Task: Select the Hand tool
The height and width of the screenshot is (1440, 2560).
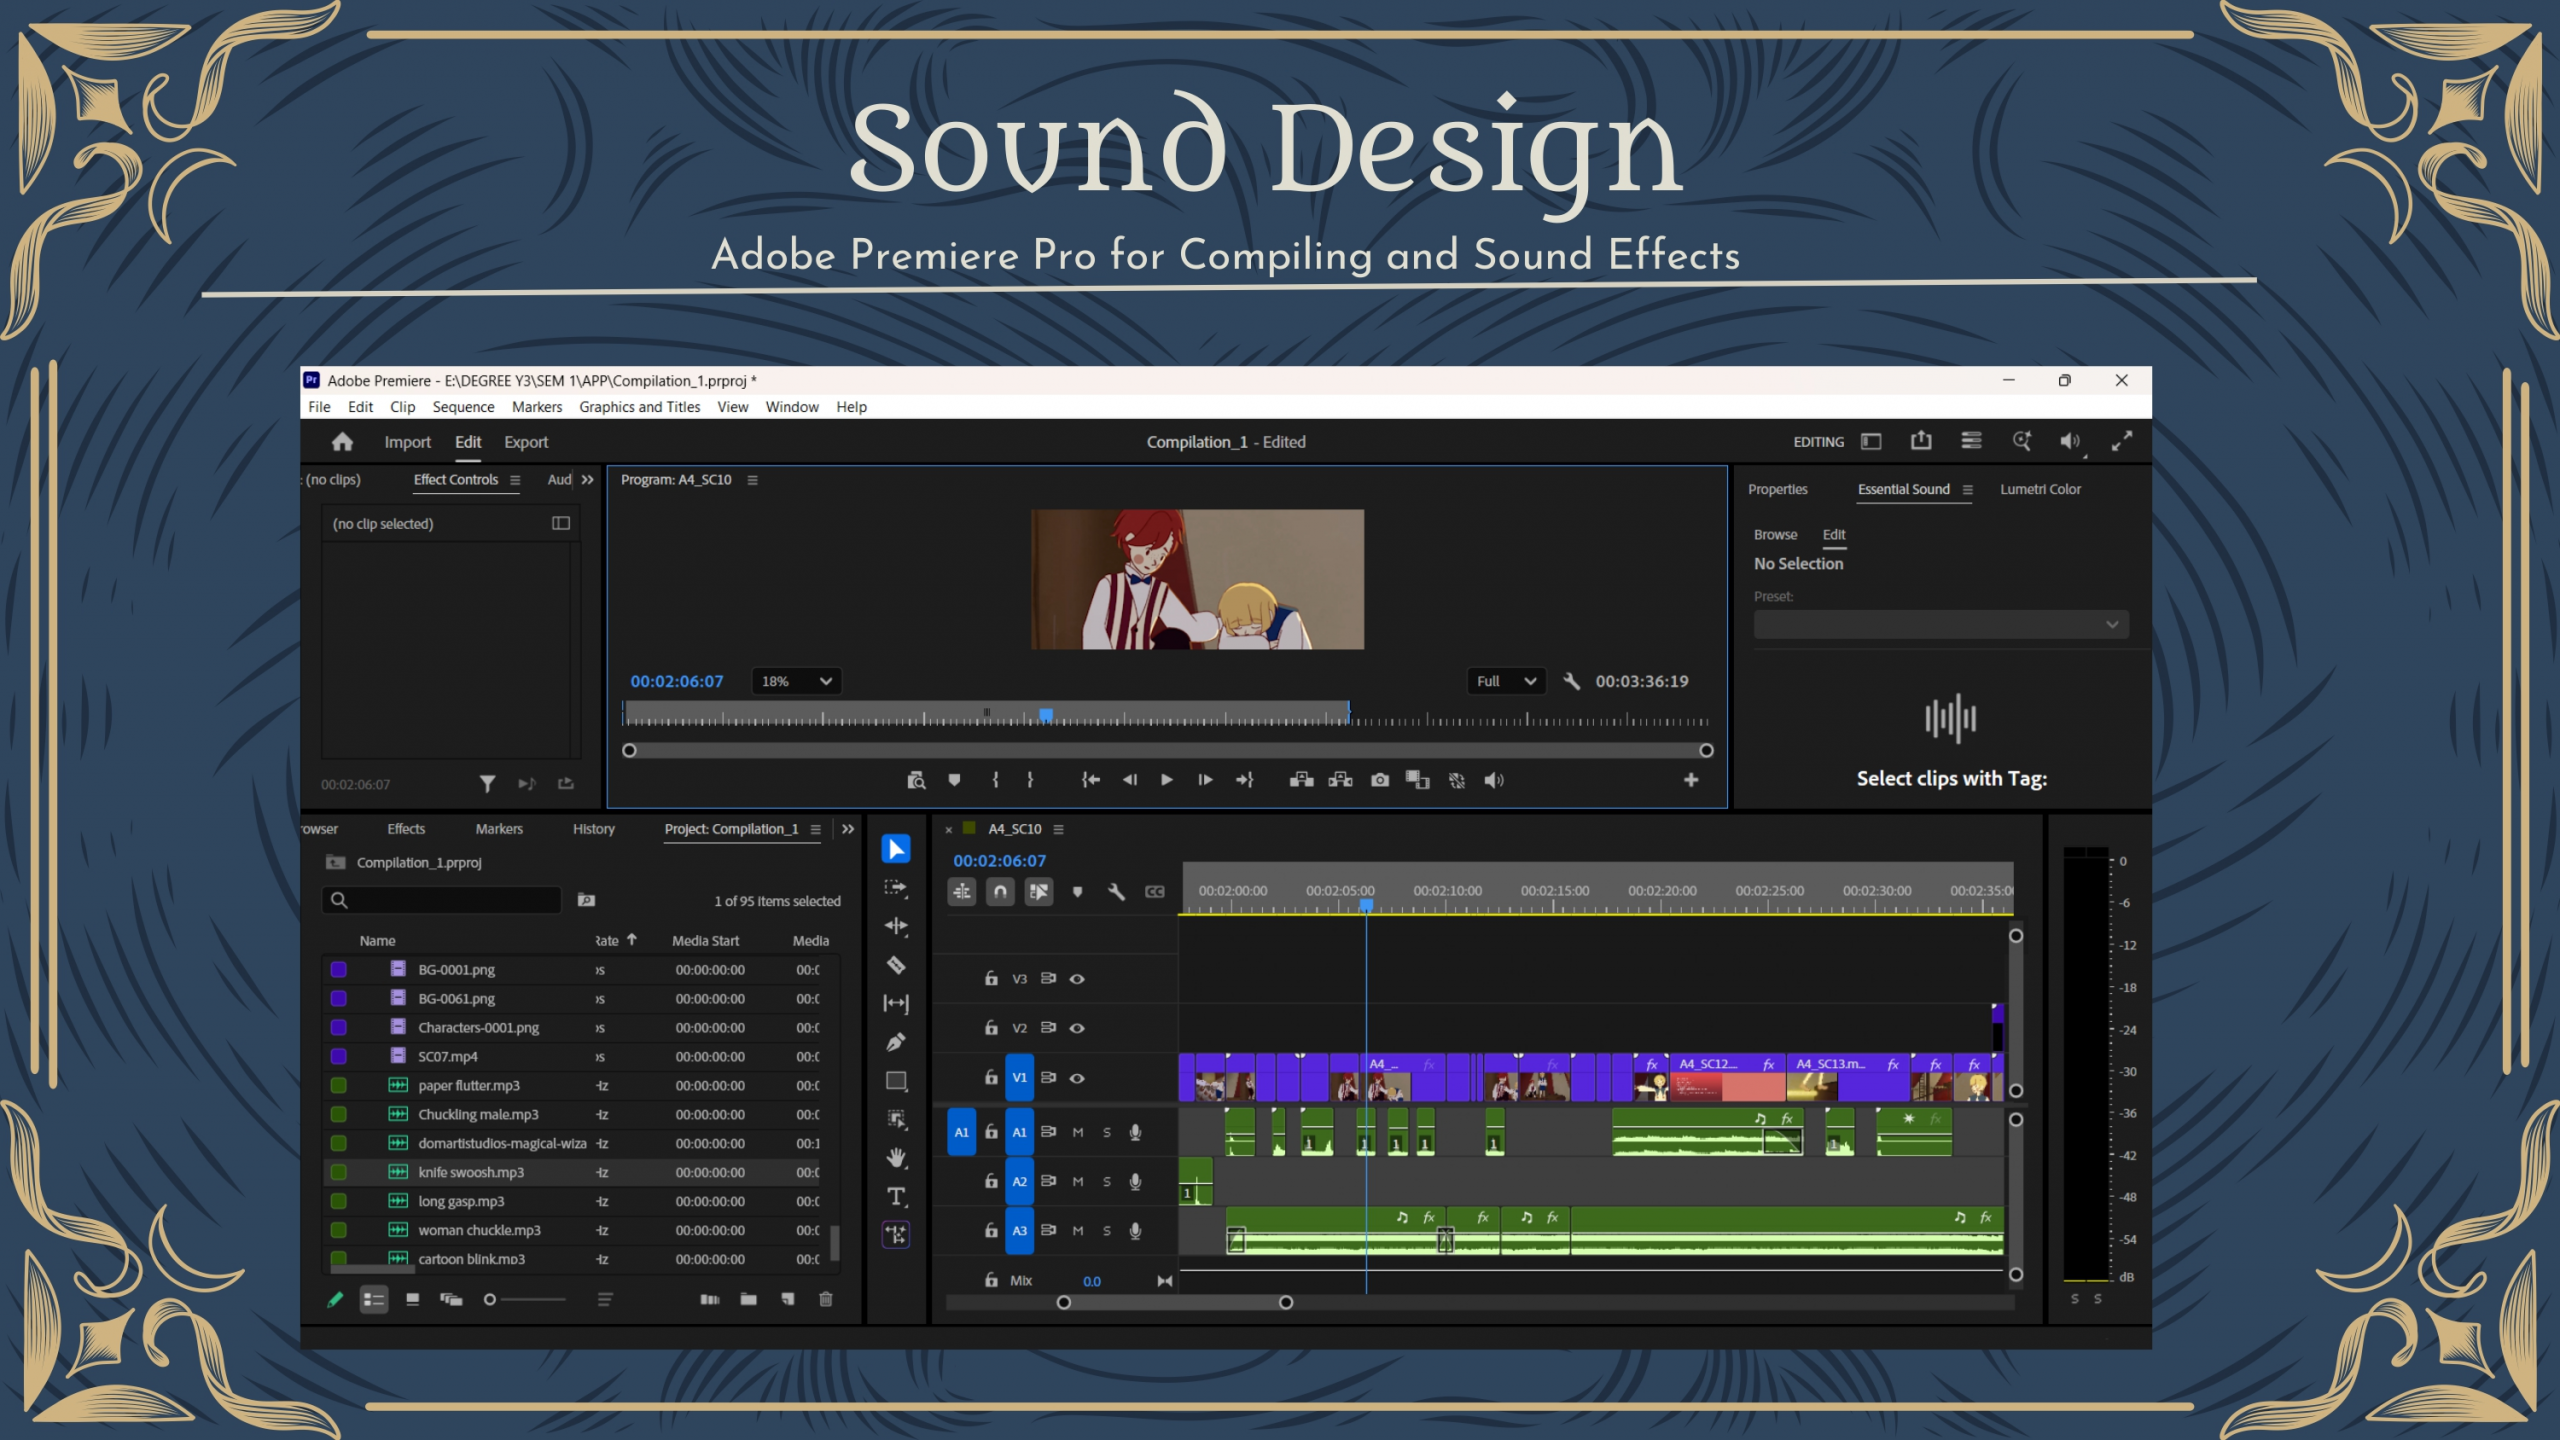Action: coord(896,1158)
